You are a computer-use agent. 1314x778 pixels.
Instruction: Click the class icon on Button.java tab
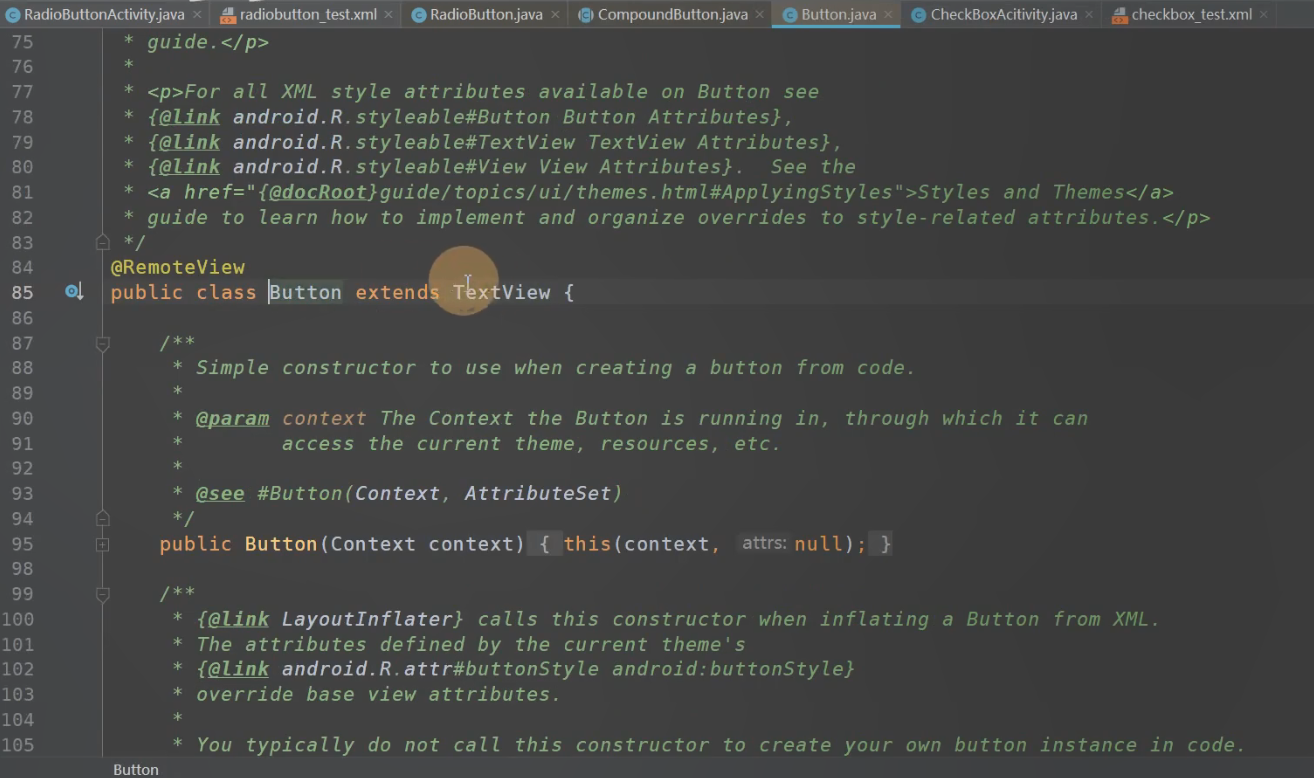(789, 15)
